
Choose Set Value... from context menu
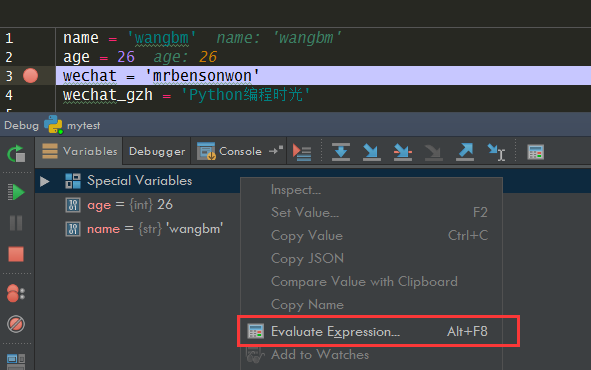coord(371,213)
